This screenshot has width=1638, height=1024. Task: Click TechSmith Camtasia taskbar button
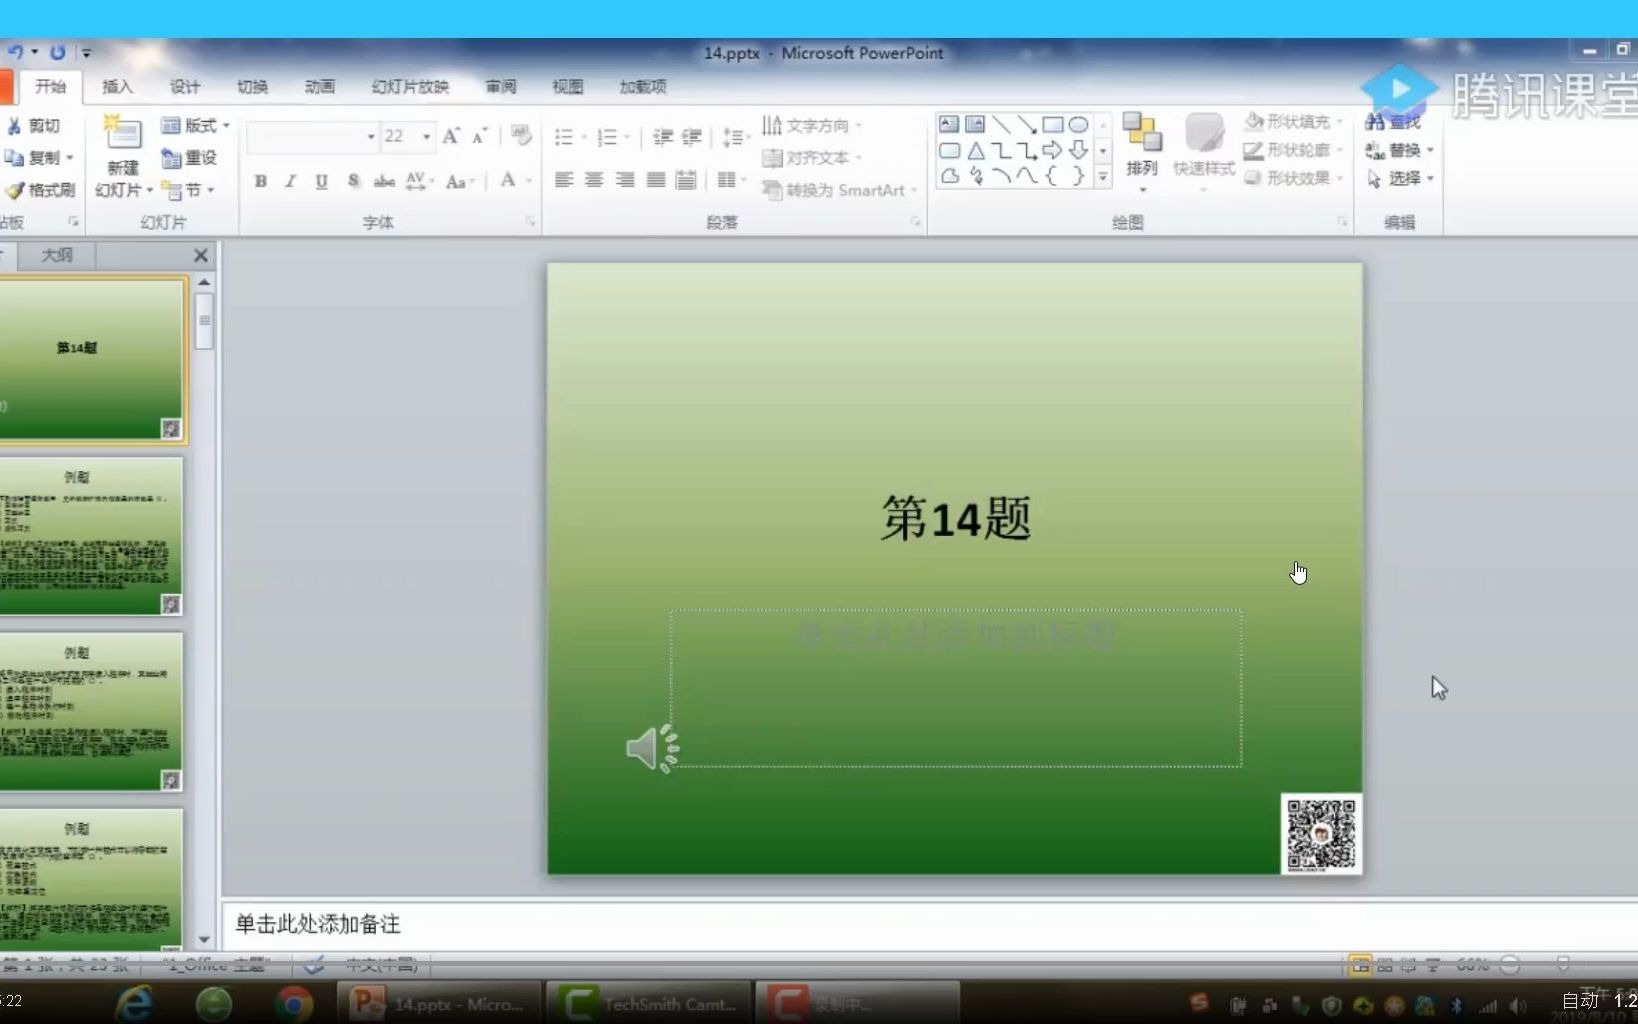649,1003
